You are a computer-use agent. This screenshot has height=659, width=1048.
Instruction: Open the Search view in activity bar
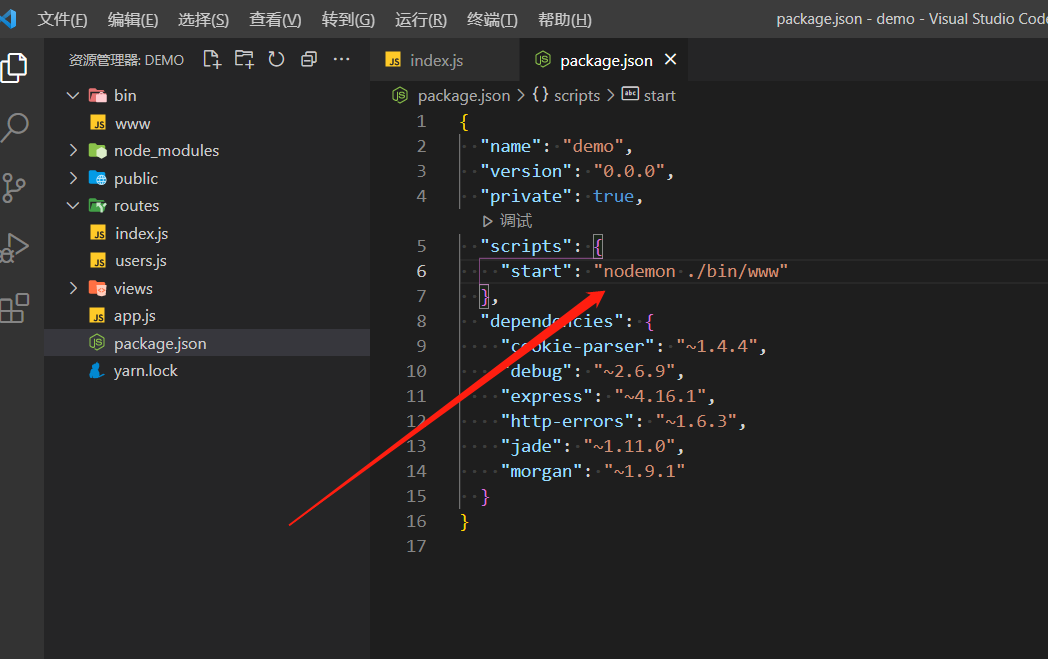coord(14,127)
